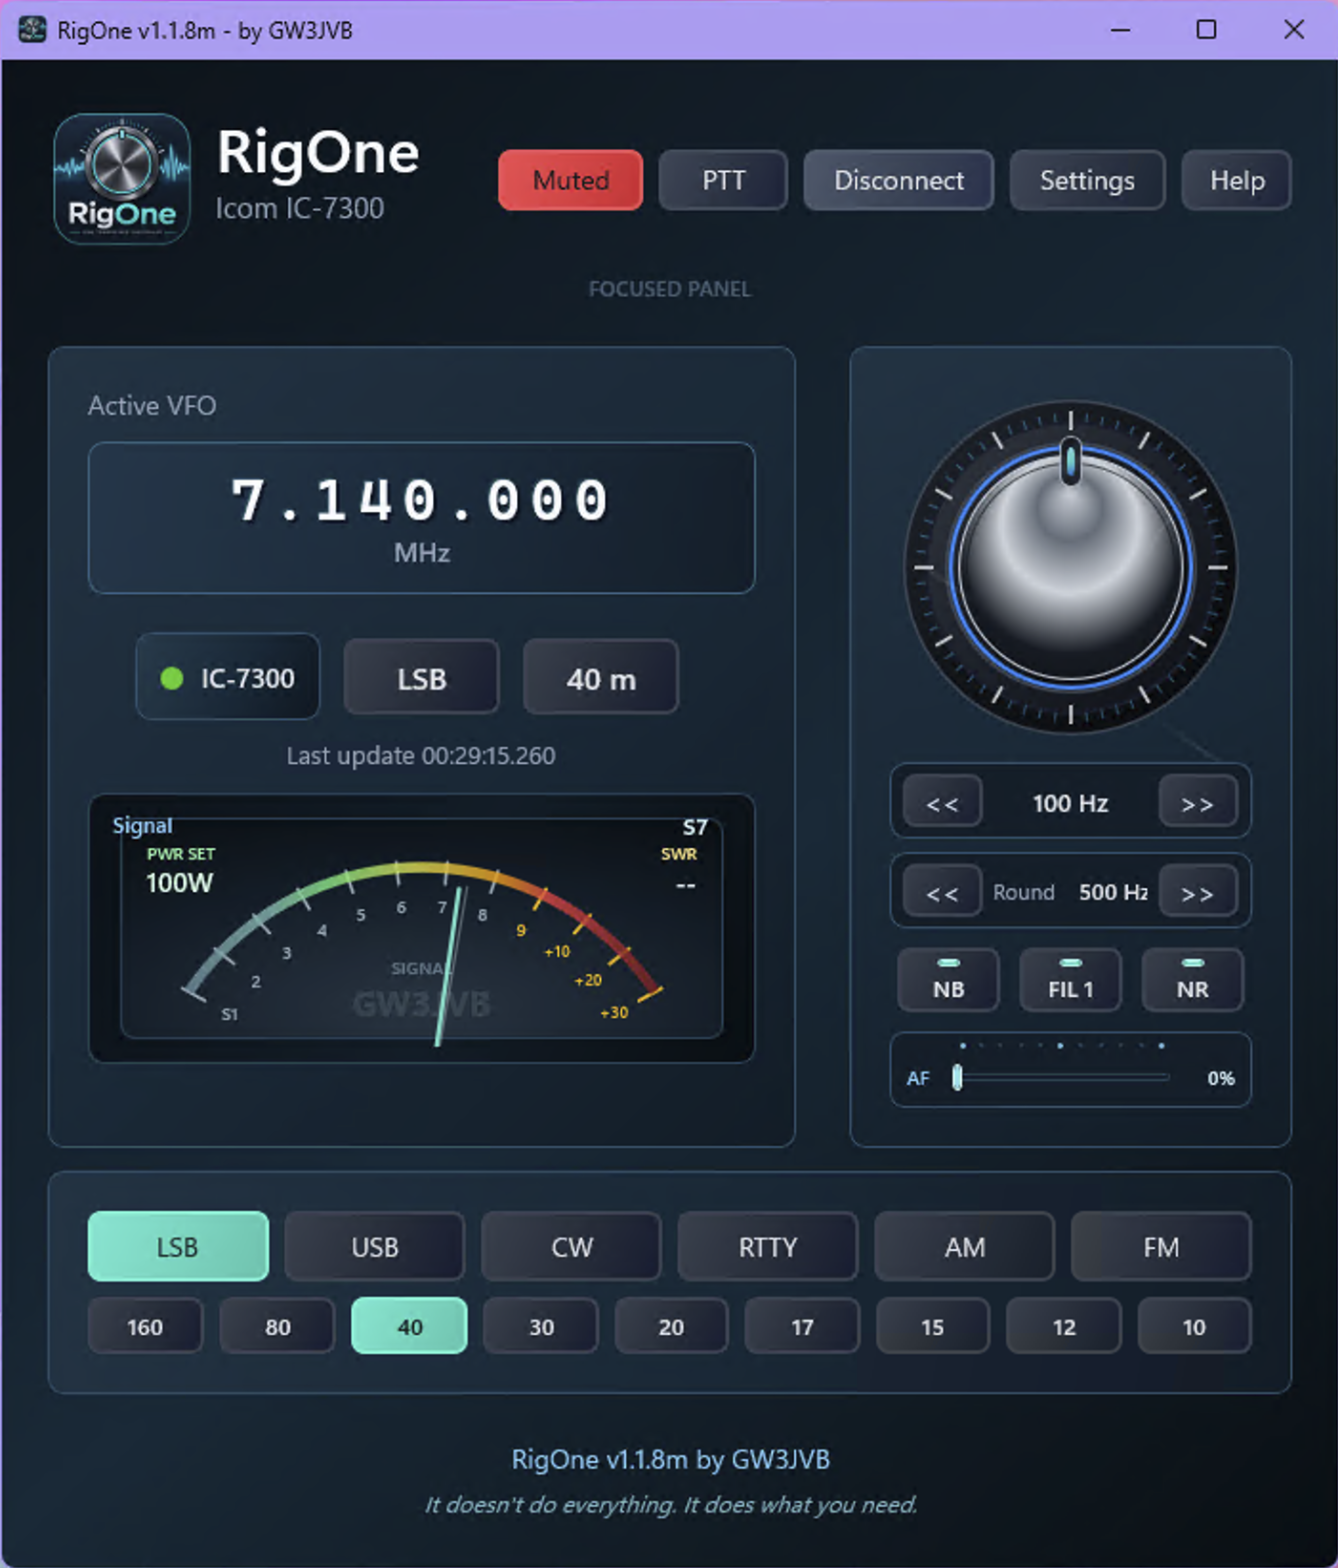Maximize the RigOne window

point(1207,30)
